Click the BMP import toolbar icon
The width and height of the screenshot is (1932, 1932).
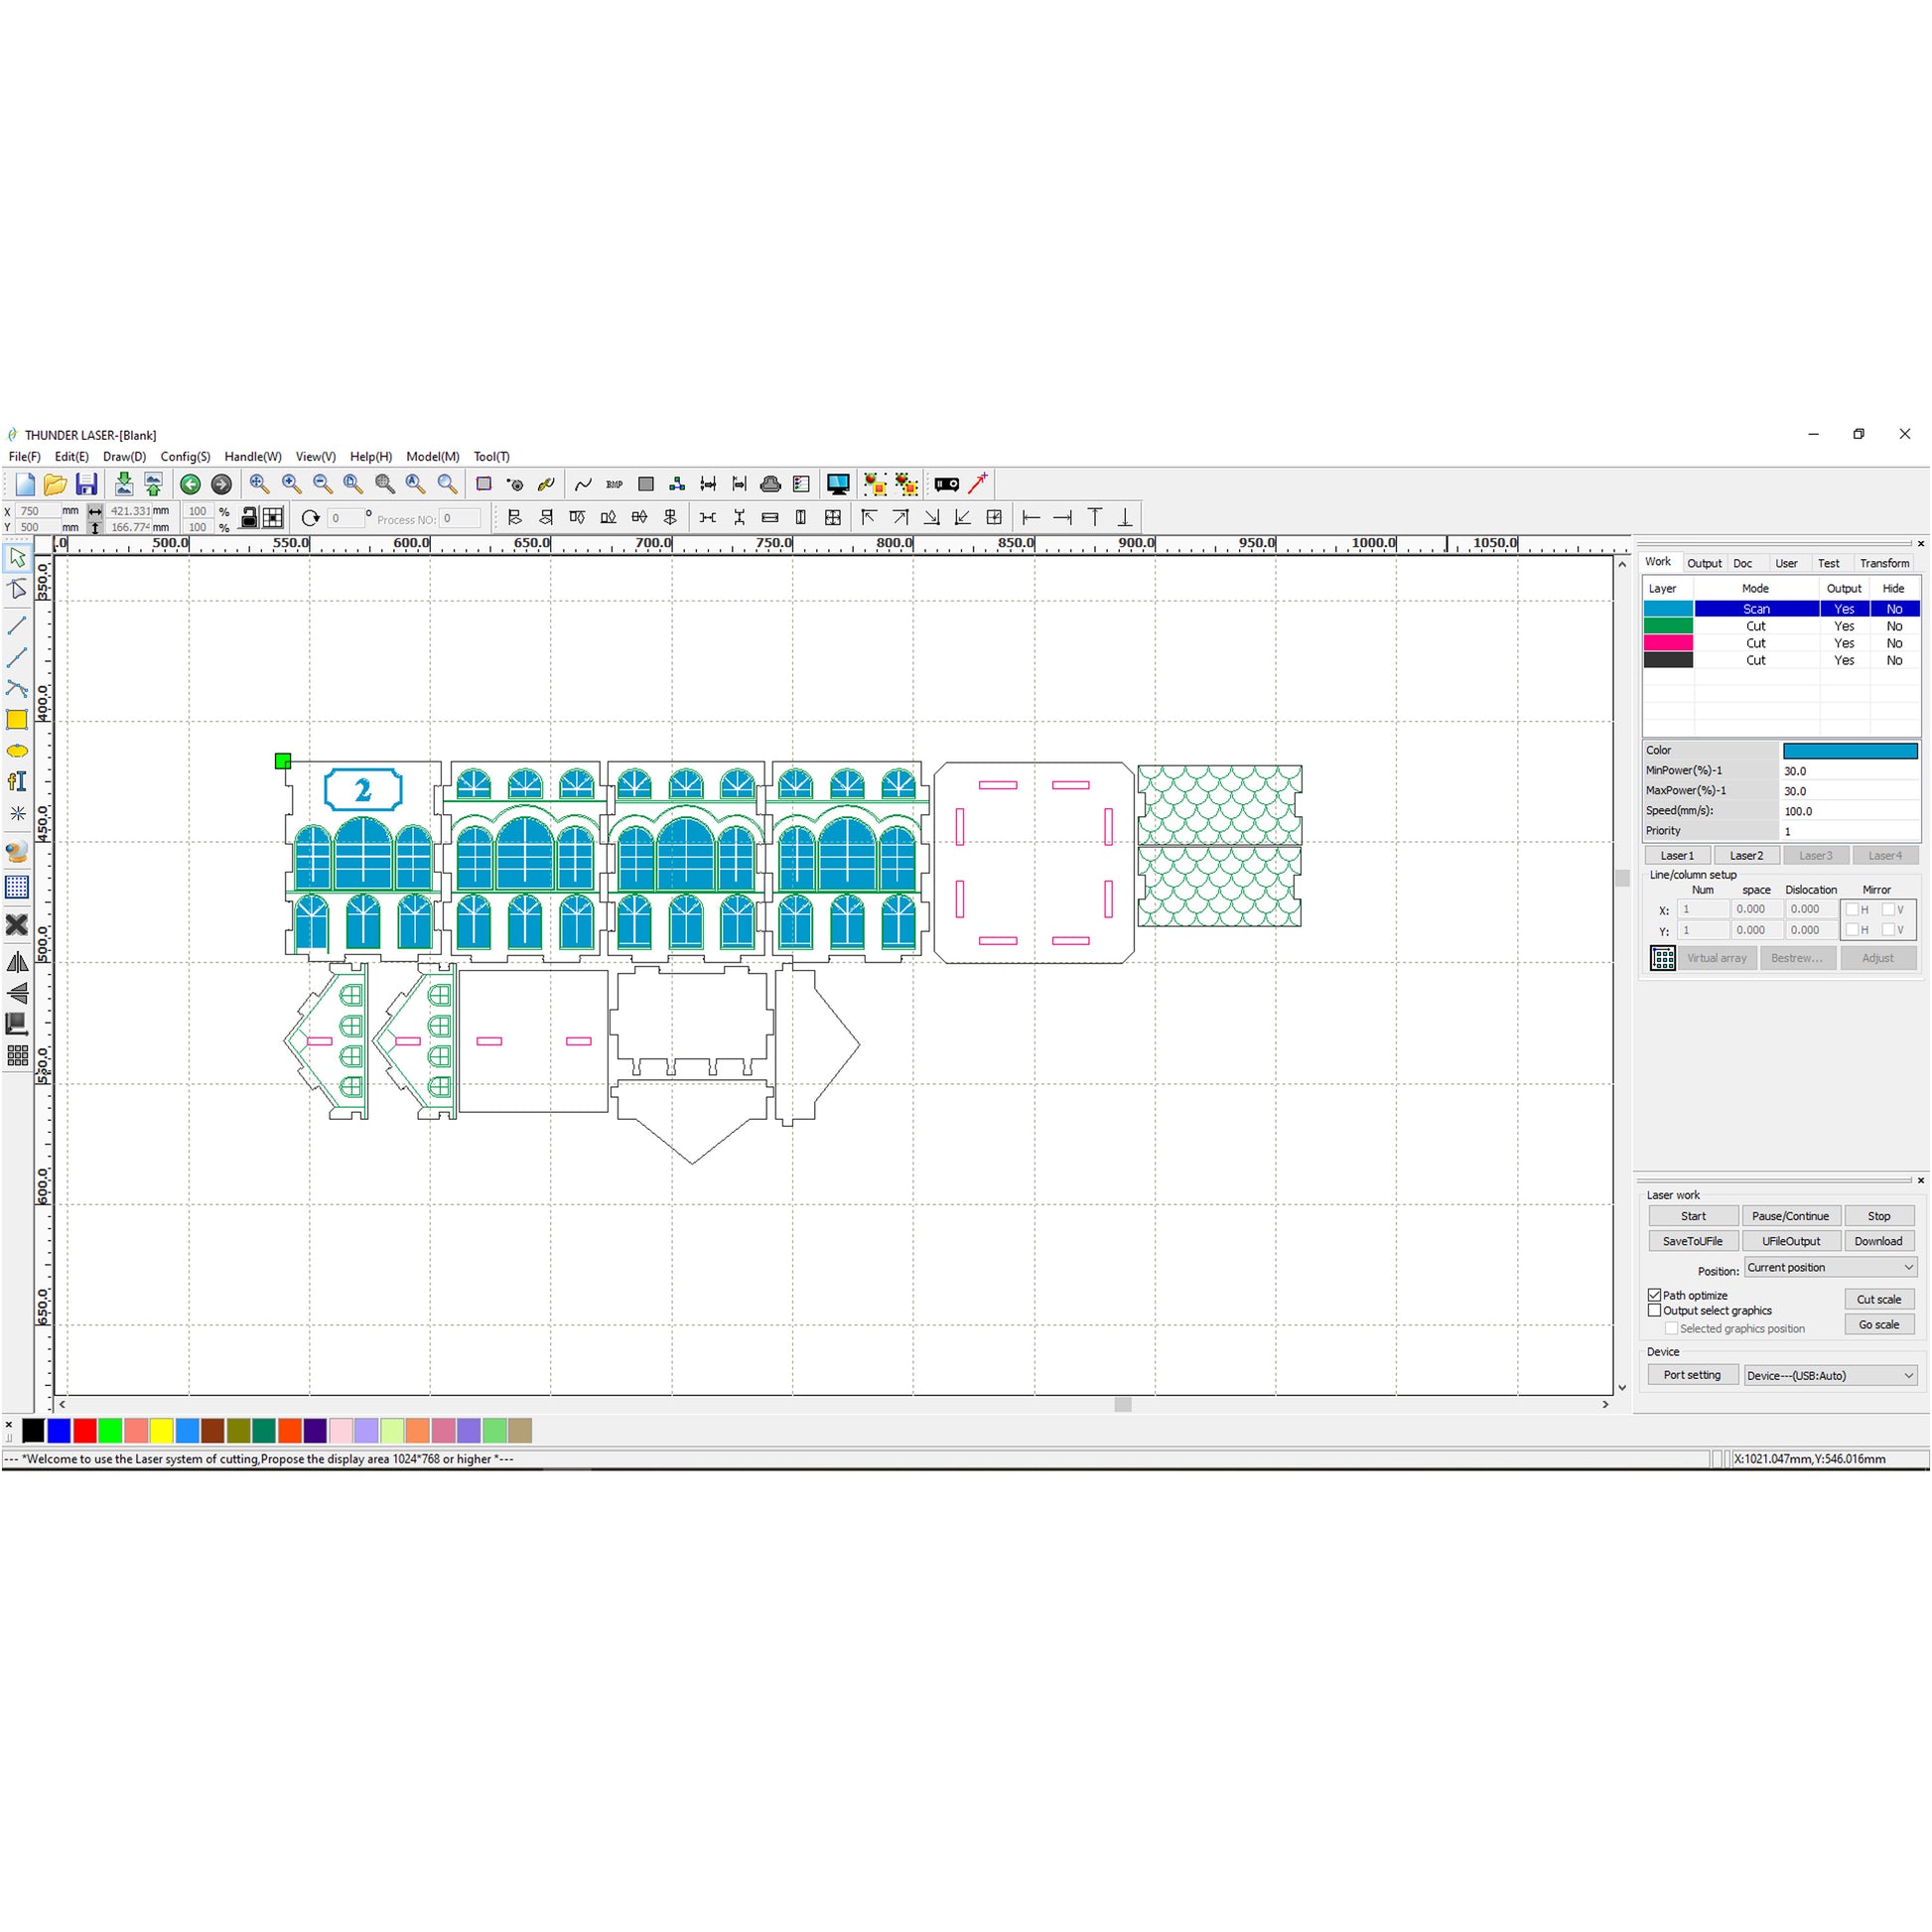point(614,484)
